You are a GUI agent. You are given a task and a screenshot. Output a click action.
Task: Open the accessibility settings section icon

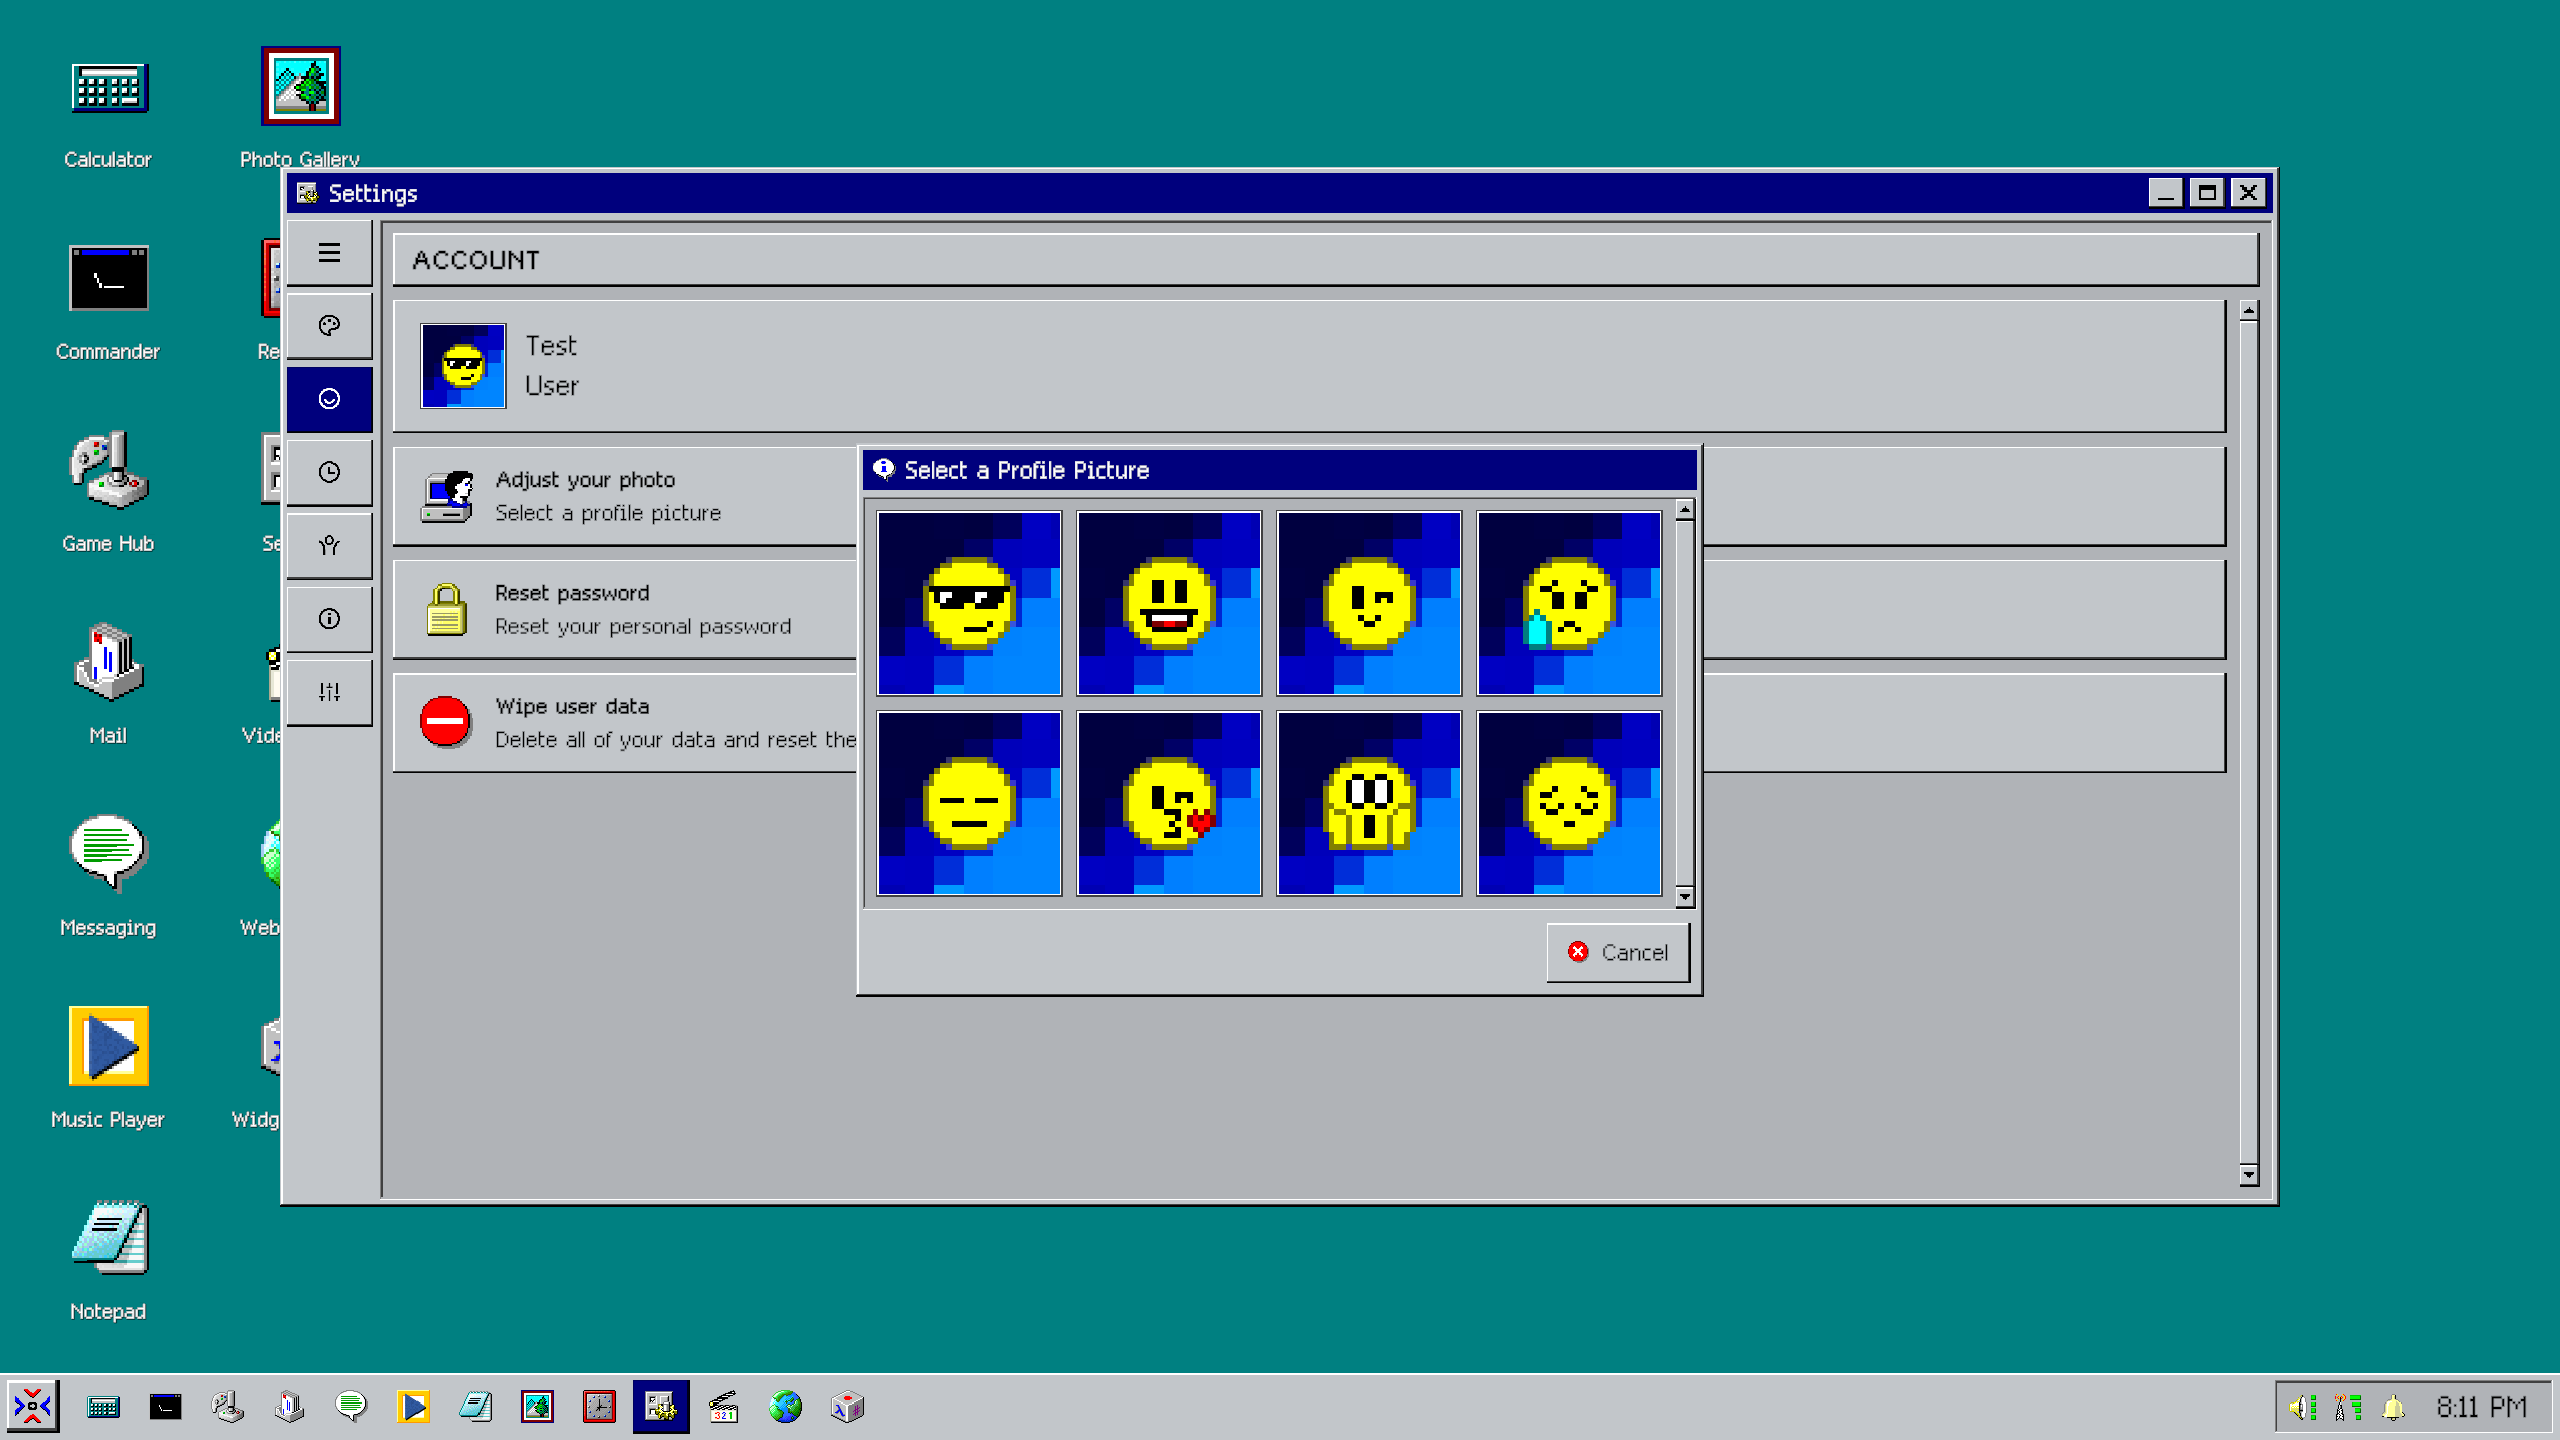329,545
